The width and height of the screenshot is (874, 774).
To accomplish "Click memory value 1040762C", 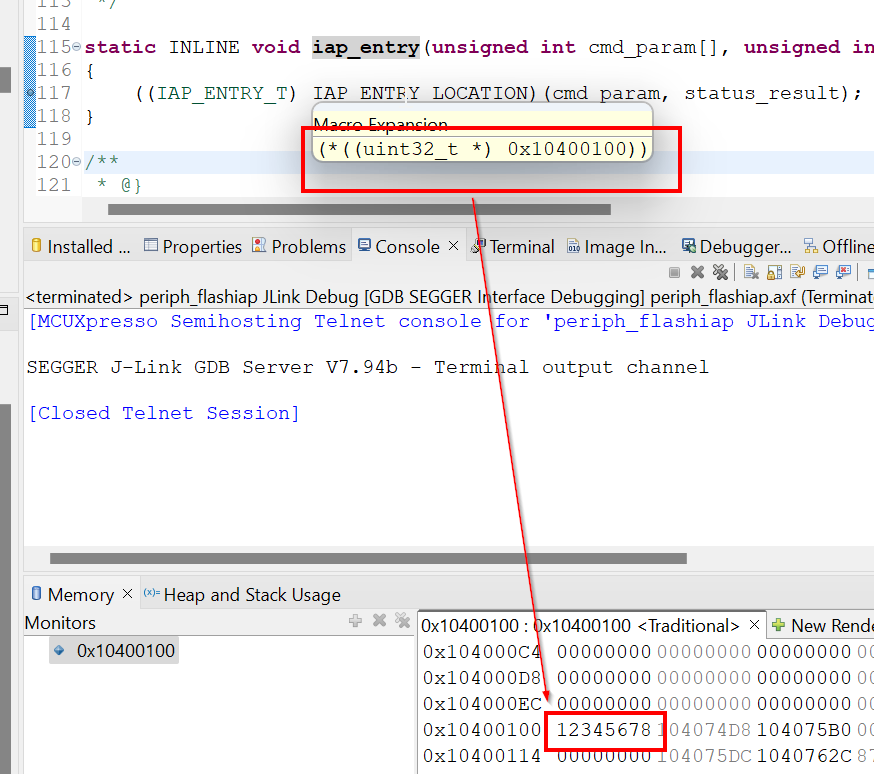I will click(x=804, y=756).
